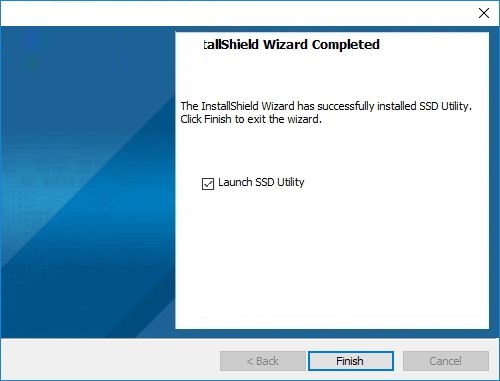The width and height of the screenshot is (500, 381).
Task: Click the blue decorative banner image
Action: pyautogui.click(x=88, y=182)
